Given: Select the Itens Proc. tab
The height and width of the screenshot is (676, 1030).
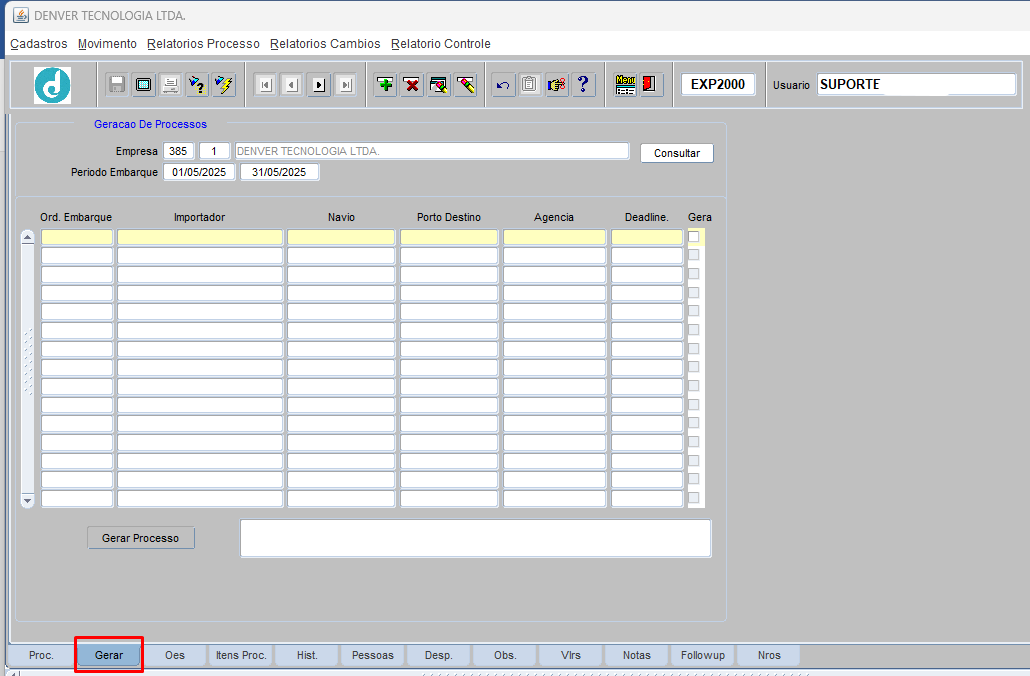Looking at the screenshot, I should pos(241,655).
